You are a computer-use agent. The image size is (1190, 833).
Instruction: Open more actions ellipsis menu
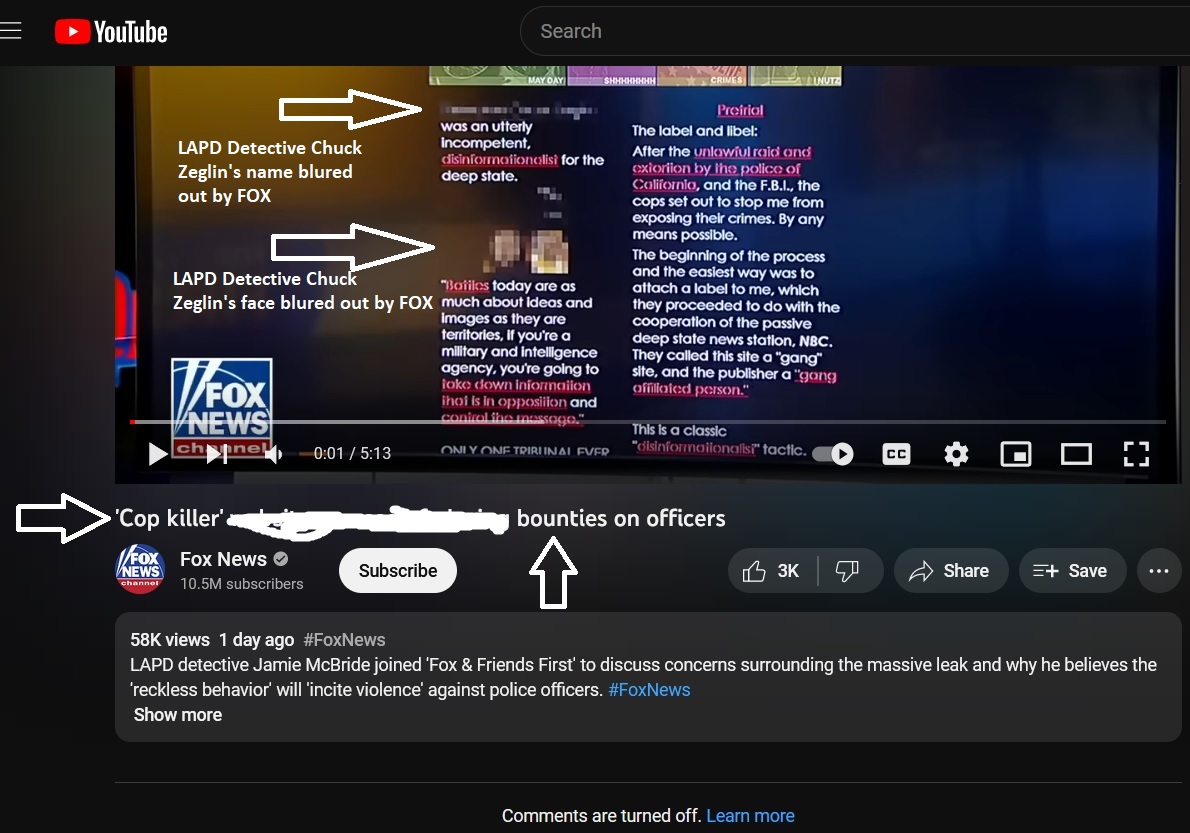(x=1159, y=571)
